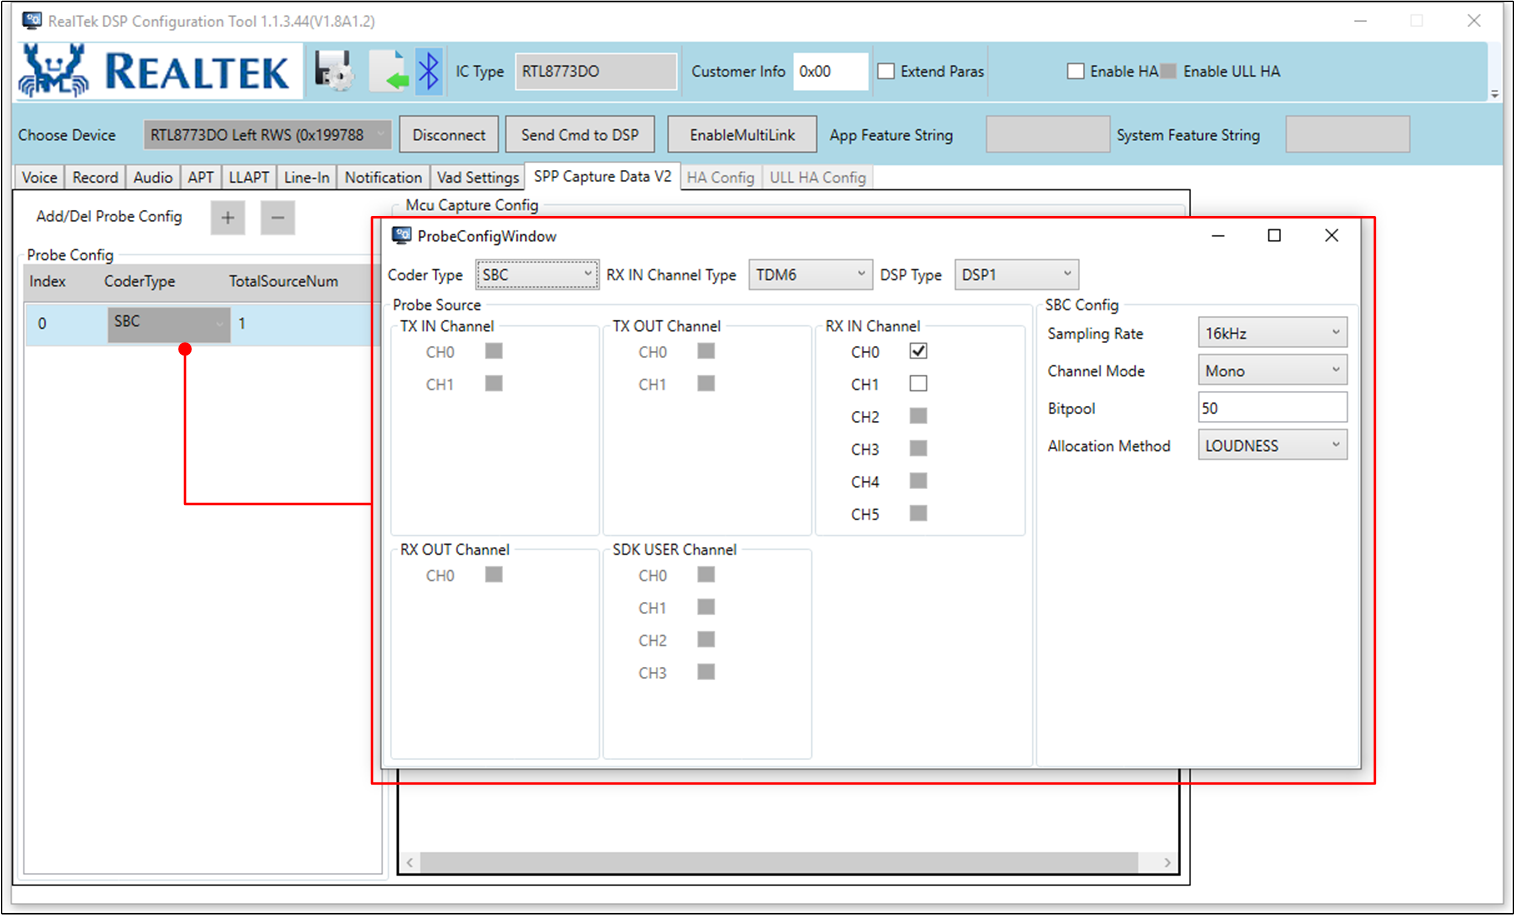Viewport: 1515px width, 915px height.
Task: Toggle Enable ULL HA checkbox
Action: (1168, 71)
